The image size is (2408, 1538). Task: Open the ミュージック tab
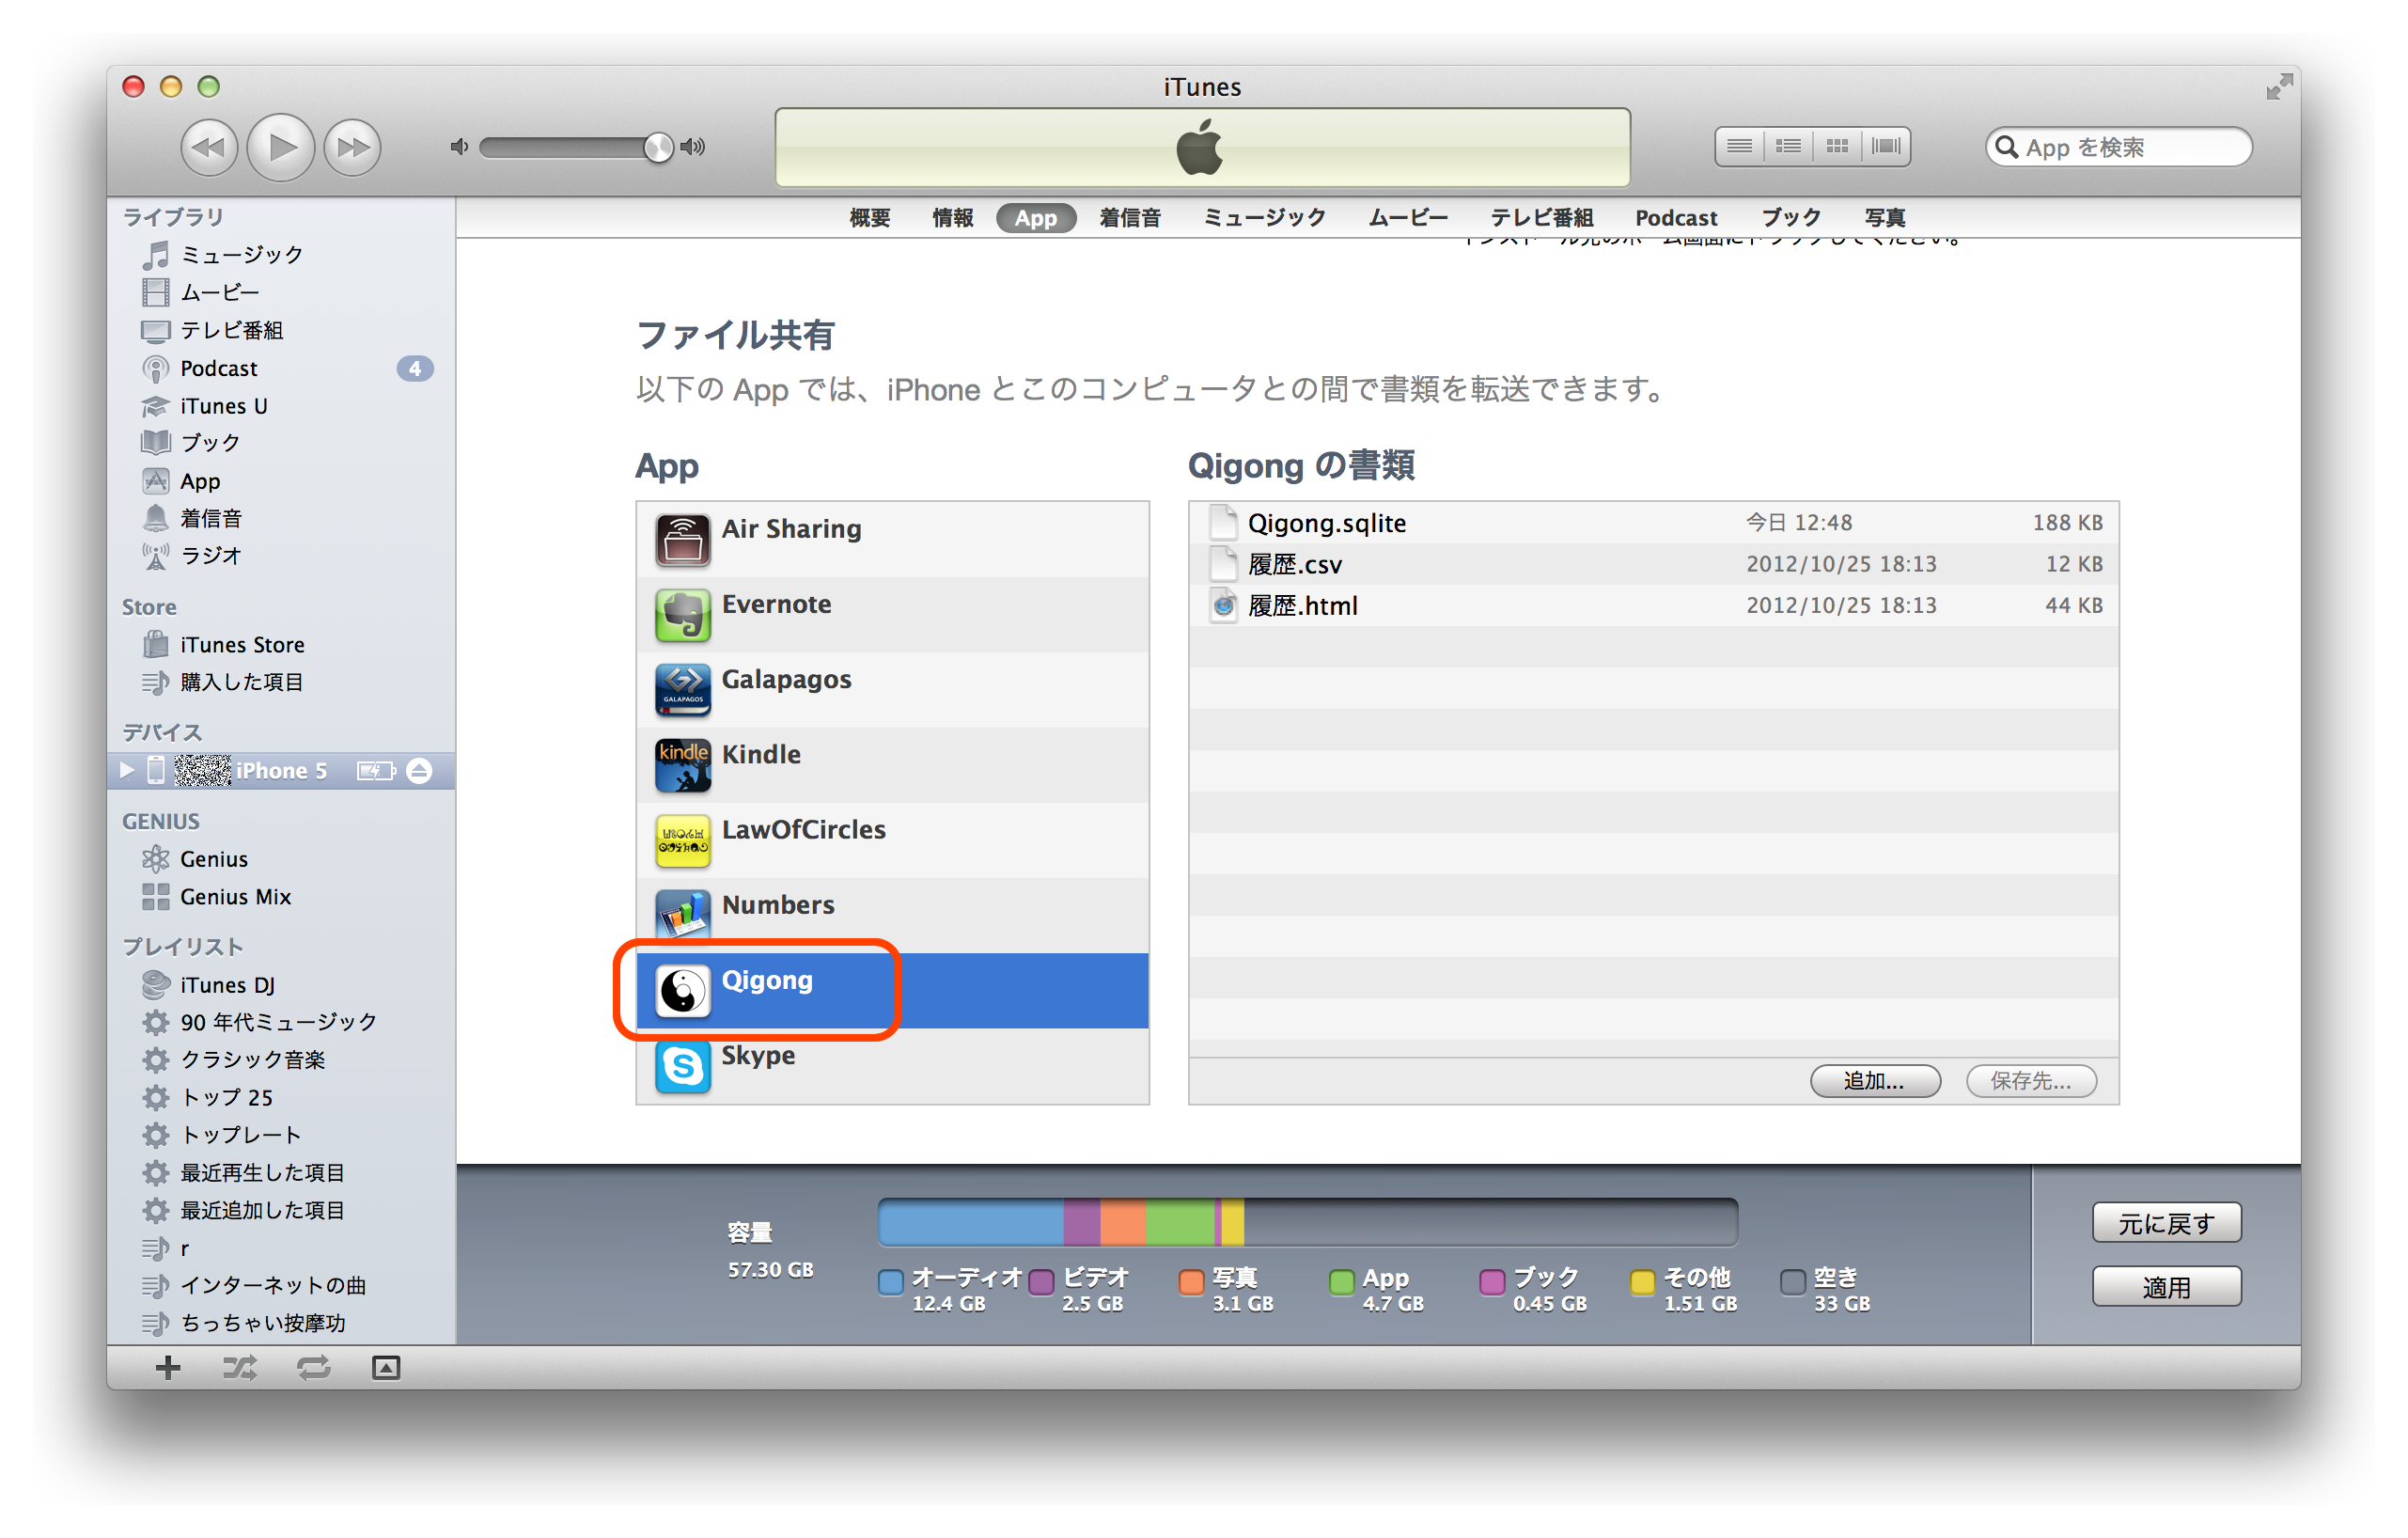click(1264, 218)
